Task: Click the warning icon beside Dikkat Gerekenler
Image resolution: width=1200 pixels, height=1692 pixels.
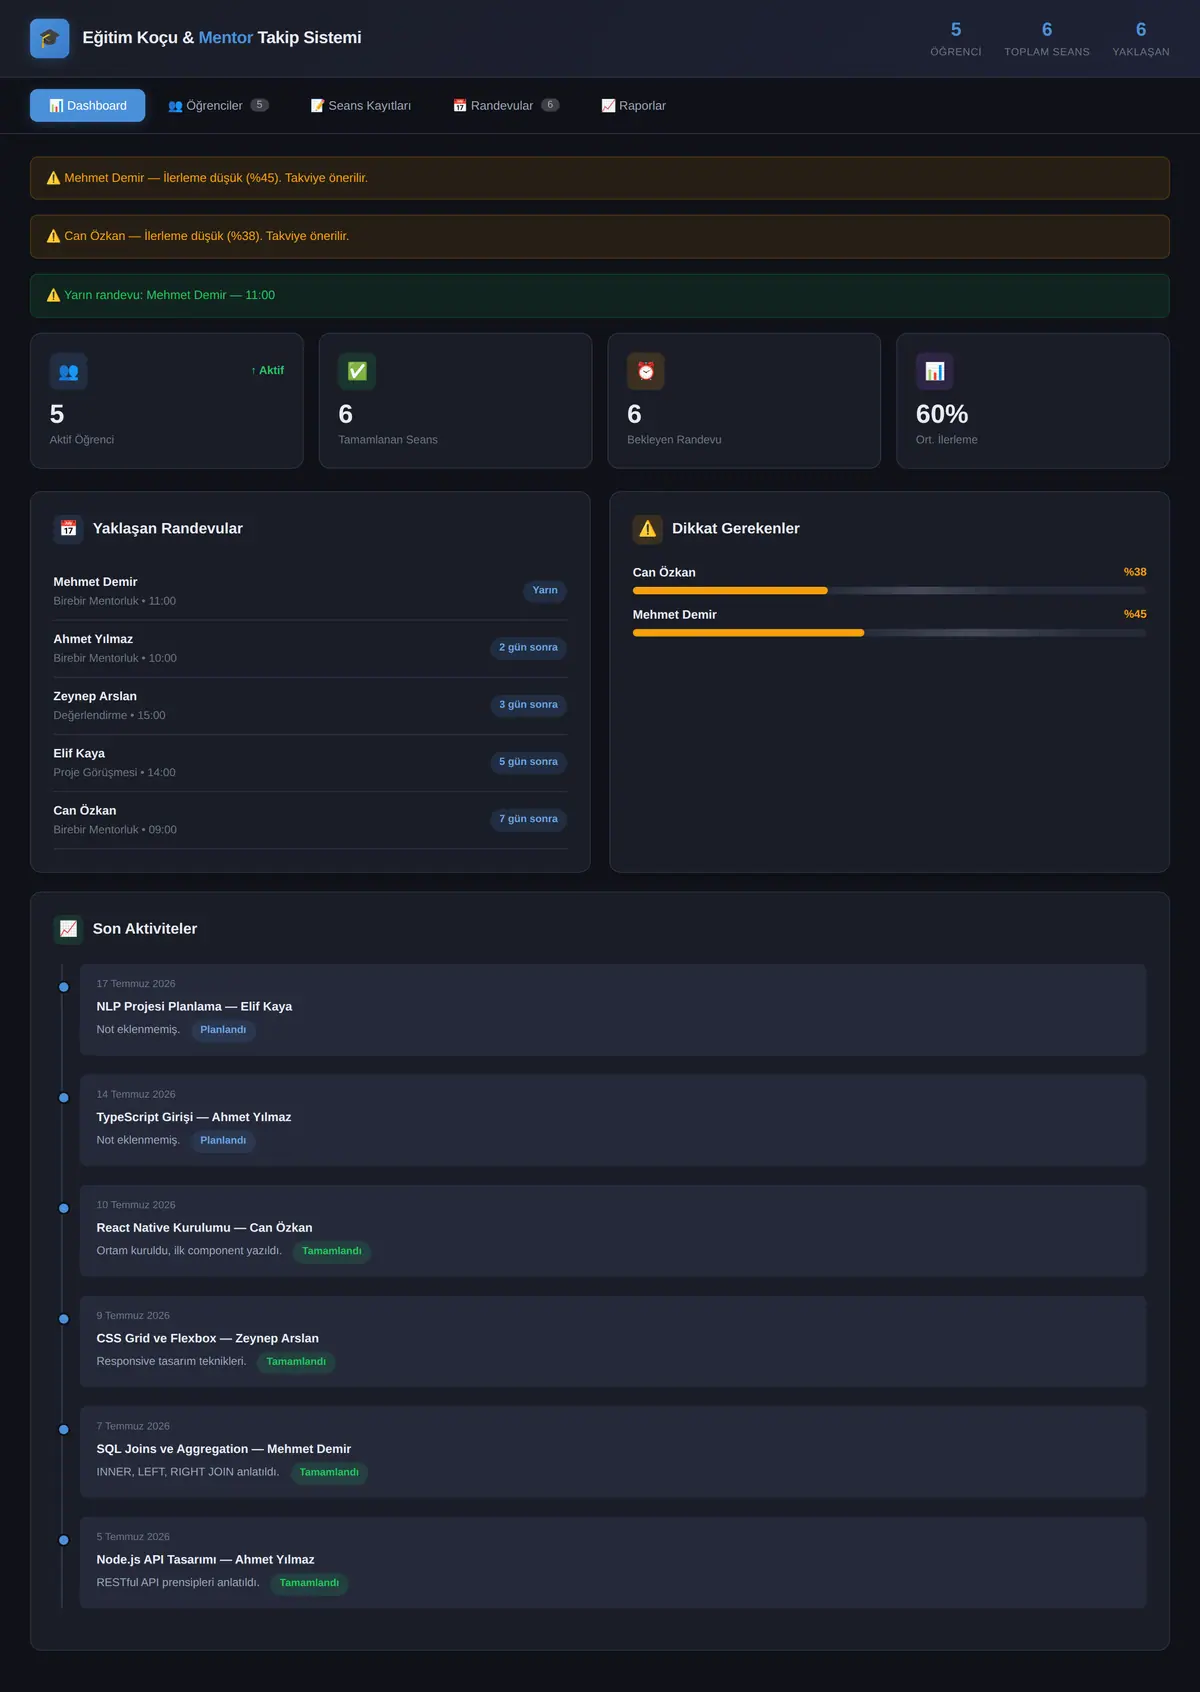Action: pos(648,528)
